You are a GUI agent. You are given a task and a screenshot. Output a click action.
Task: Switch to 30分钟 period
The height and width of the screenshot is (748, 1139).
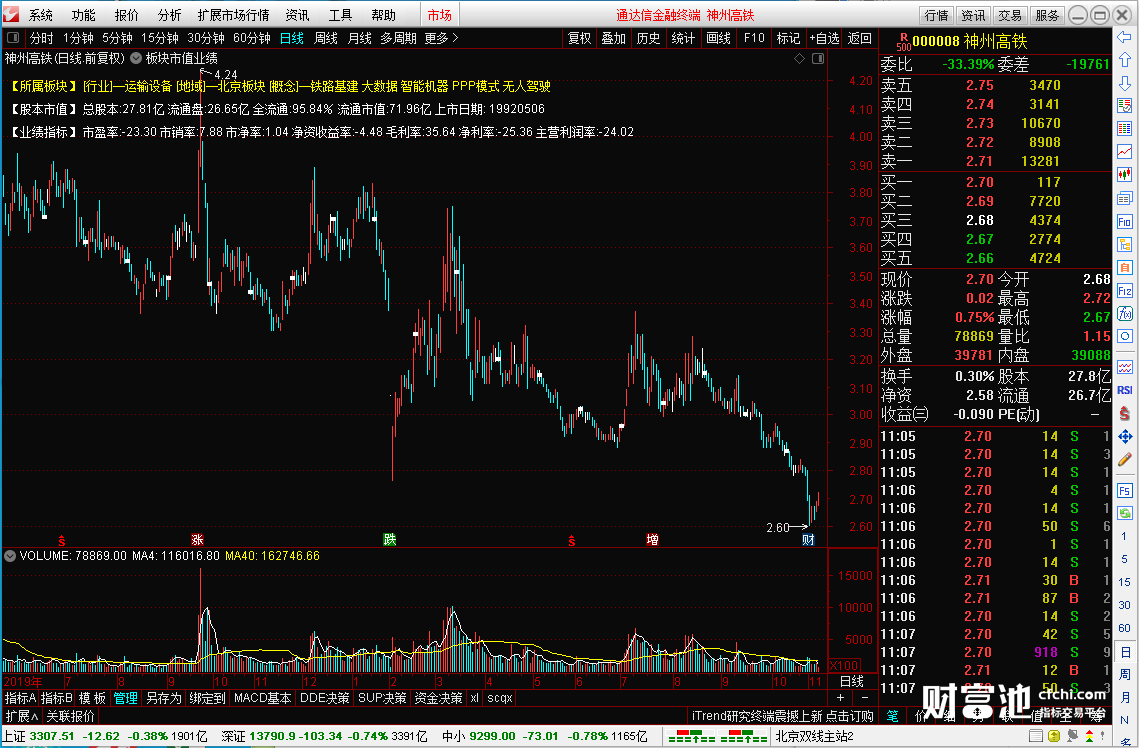pos(206,38)
